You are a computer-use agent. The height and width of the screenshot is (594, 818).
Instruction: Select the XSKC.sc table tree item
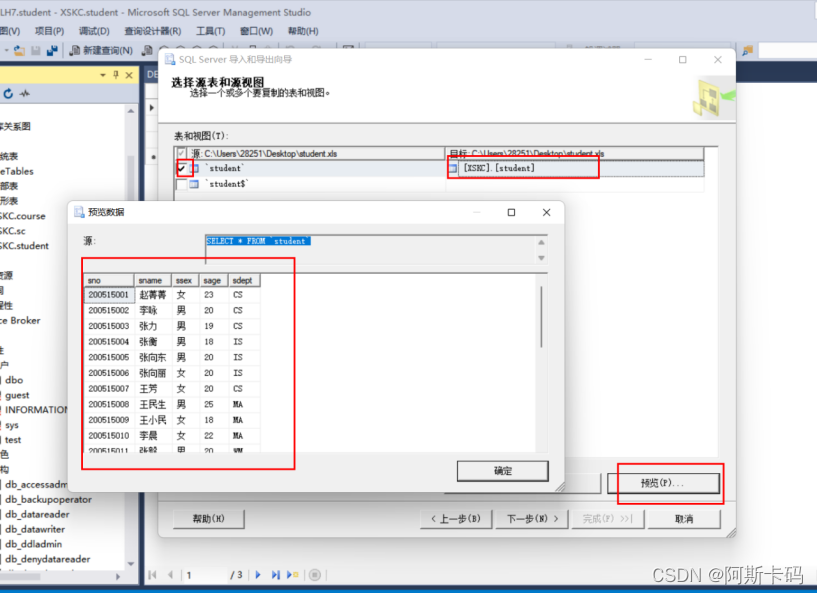pyautogui.click(x=13, y=231)
